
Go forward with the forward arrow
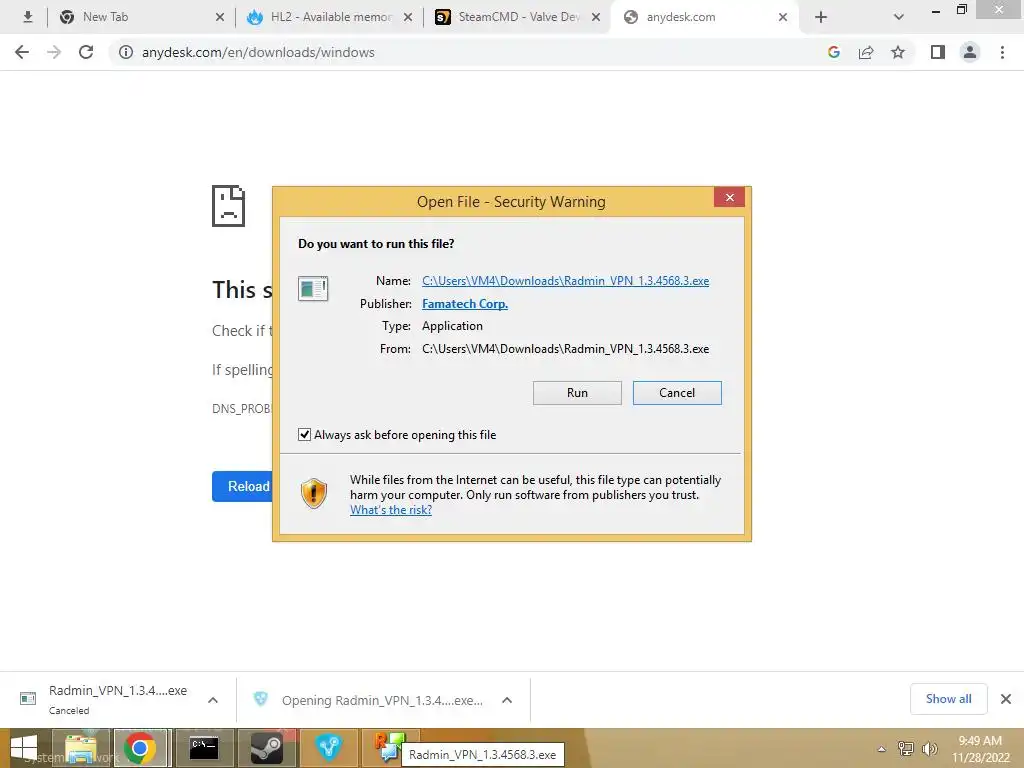[x=54, y=52]
